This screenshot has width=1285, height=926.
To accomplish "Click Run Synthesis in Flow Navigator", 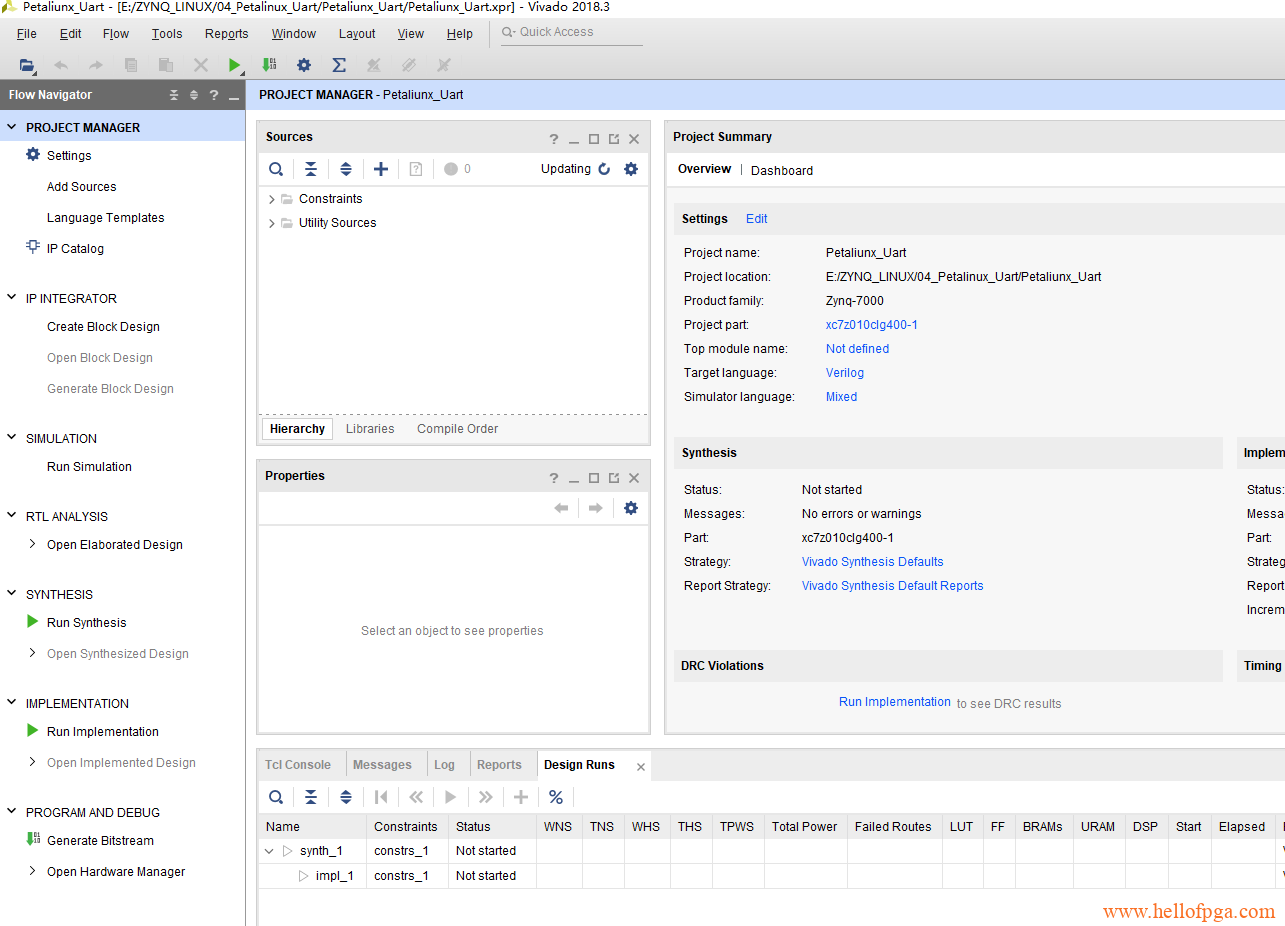I will (x=86, y=623).
